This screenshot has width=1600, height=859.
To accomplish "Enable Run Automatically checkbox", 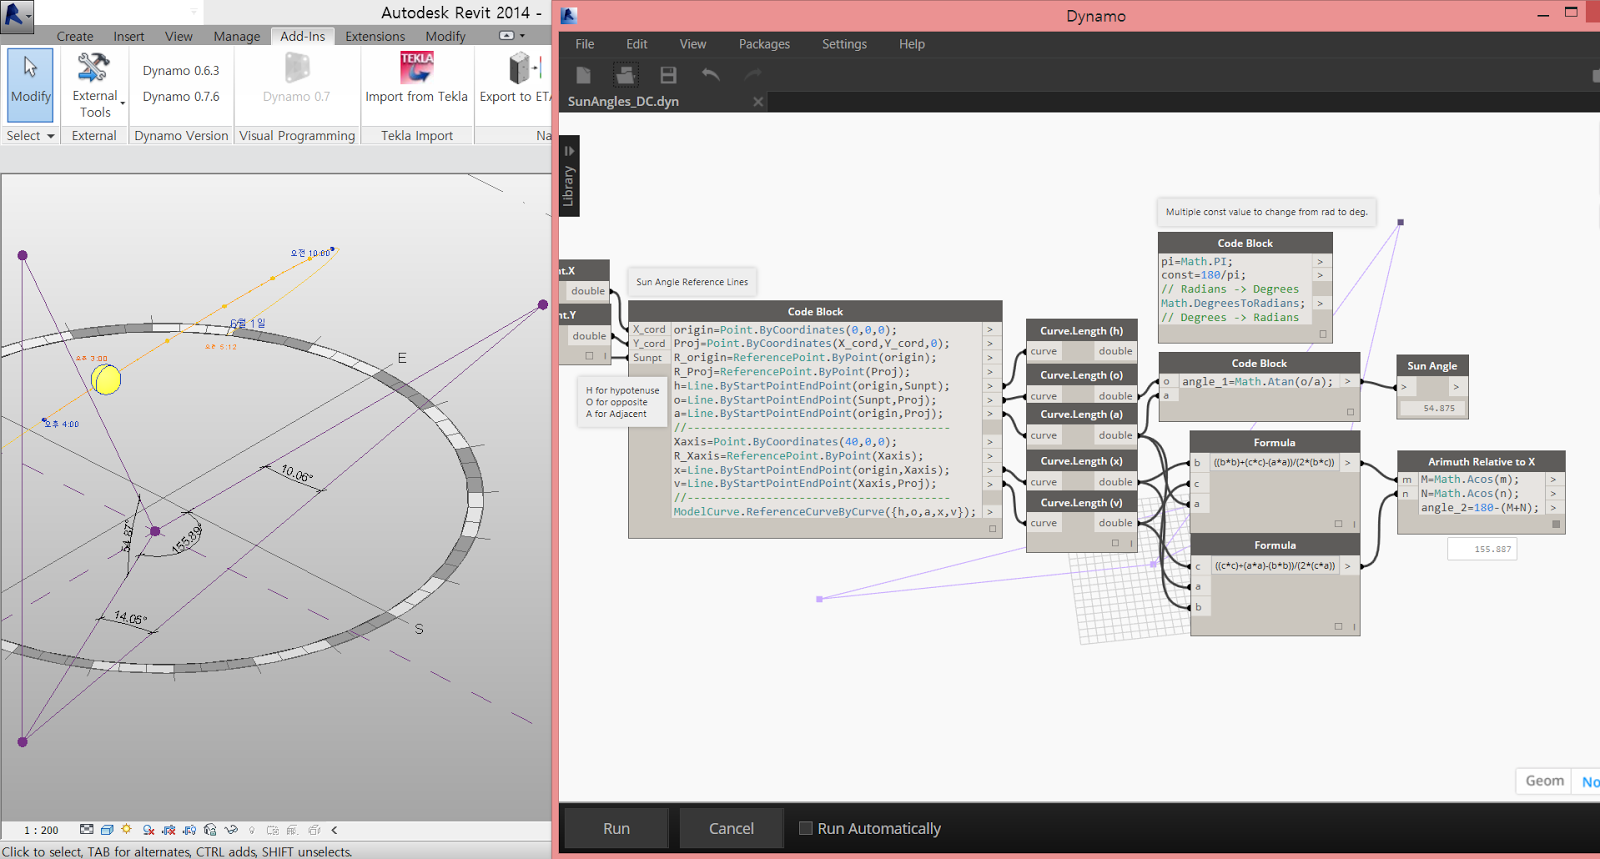I will (x=806, y=828).
